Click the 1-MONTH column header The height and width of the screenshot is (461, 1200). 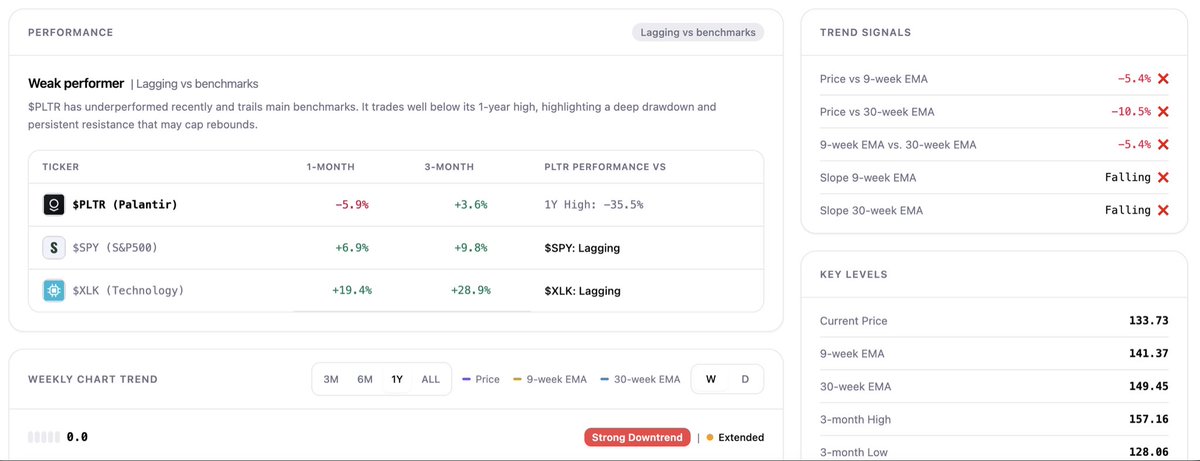[330, 167]
